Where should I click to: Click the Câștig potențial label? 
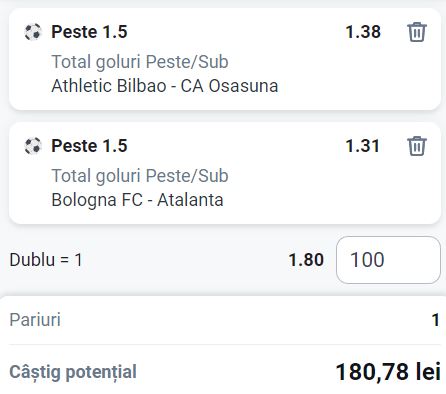(73, 372)
